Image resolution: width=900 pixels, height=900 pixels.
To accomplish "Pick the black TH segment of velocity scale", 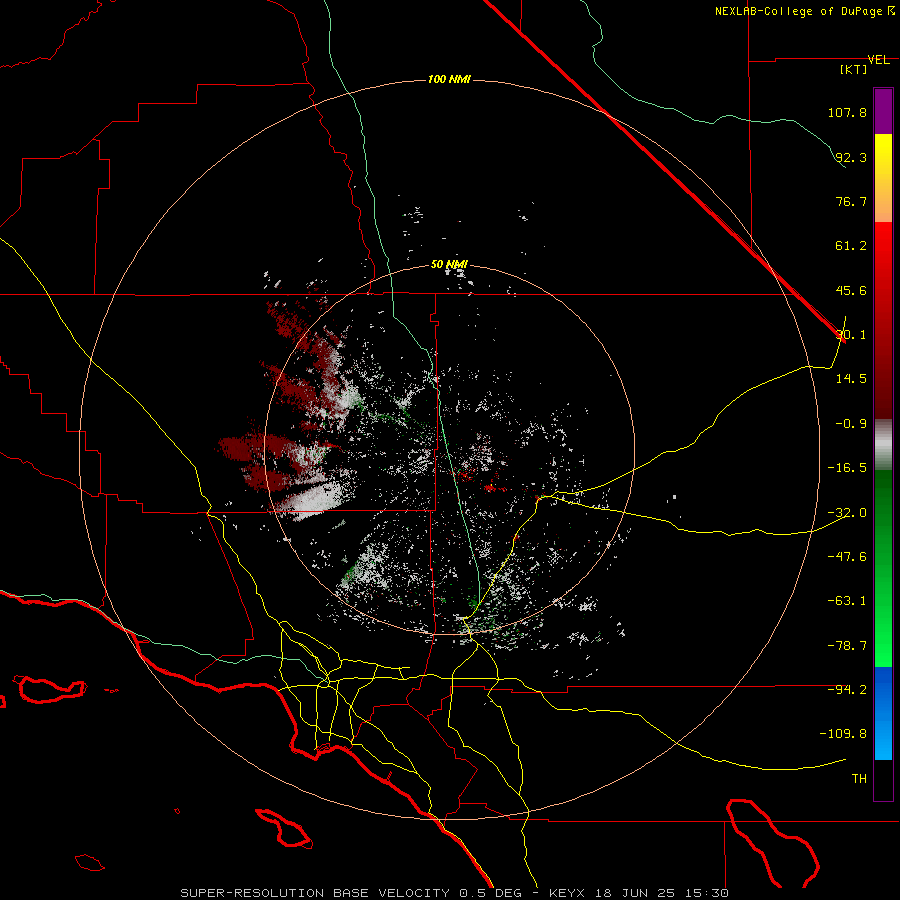I will click(883, 779).
